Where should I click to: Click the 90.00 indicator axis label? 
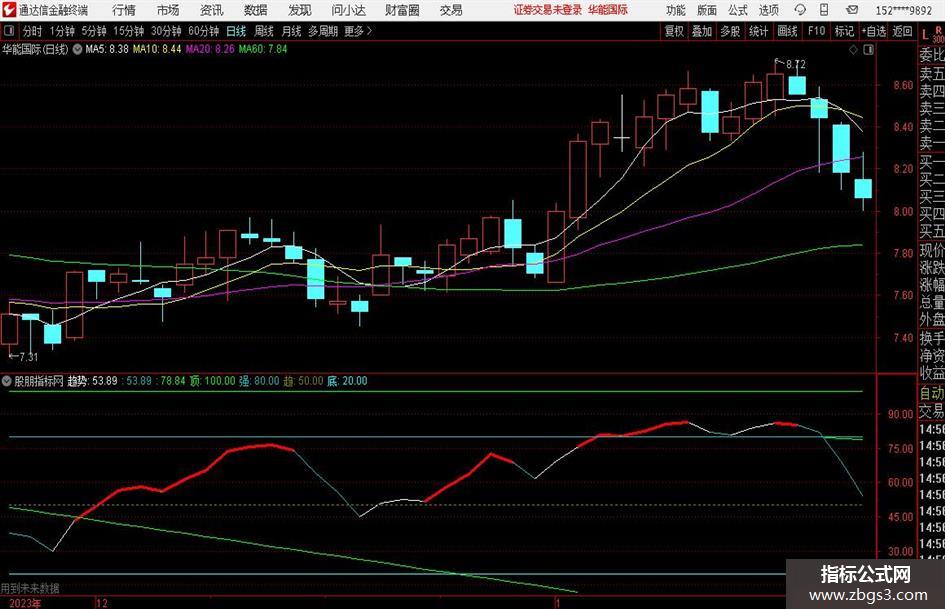tap(900, 414)
